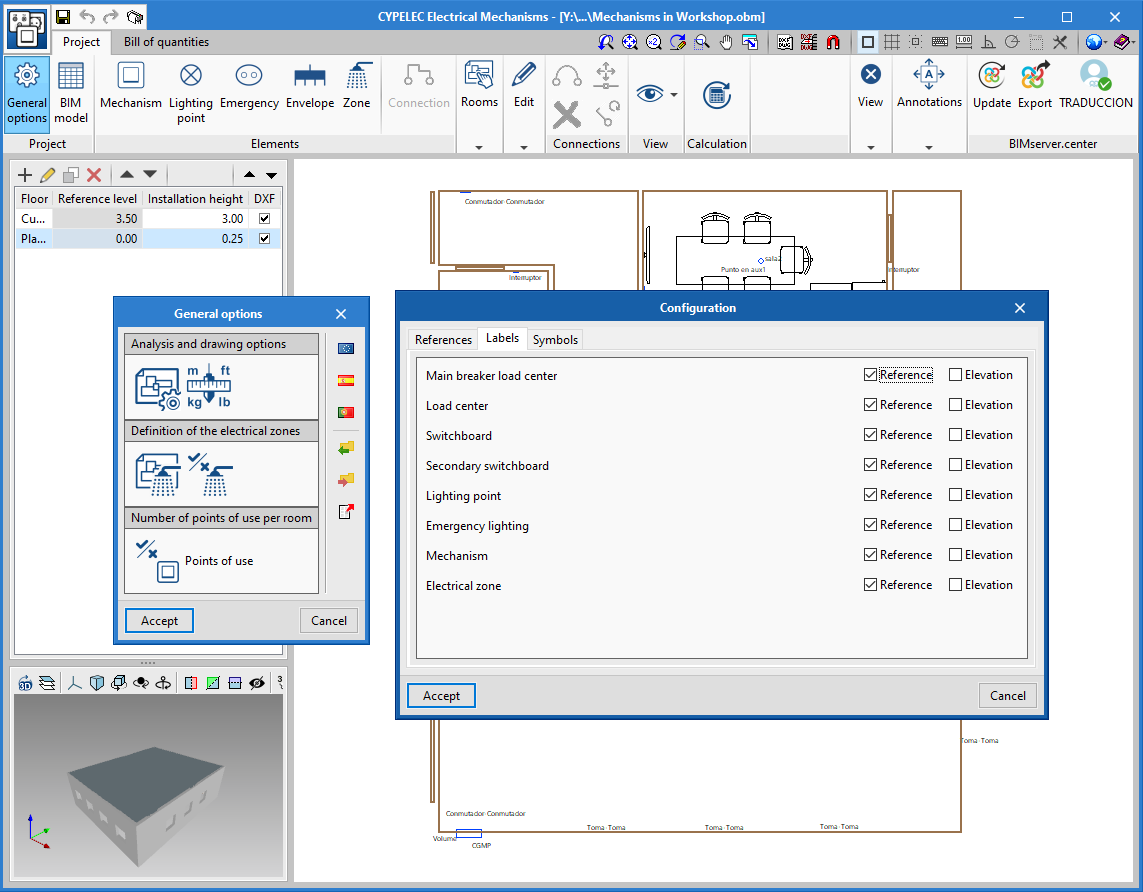
Task: Toggle DXF checkbox for Pla... floor row
Action: click(x=265, y=238)
